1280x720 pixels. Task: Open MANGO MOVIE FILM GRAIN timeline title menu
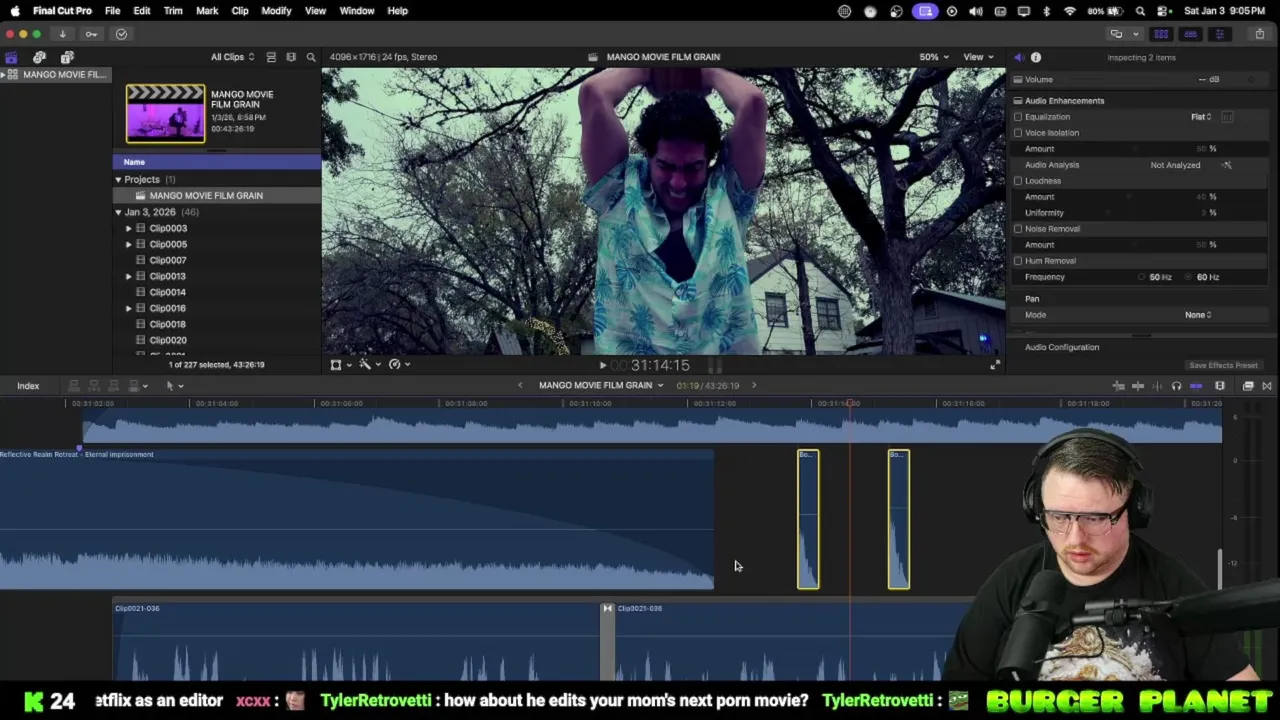click(601, 386)
